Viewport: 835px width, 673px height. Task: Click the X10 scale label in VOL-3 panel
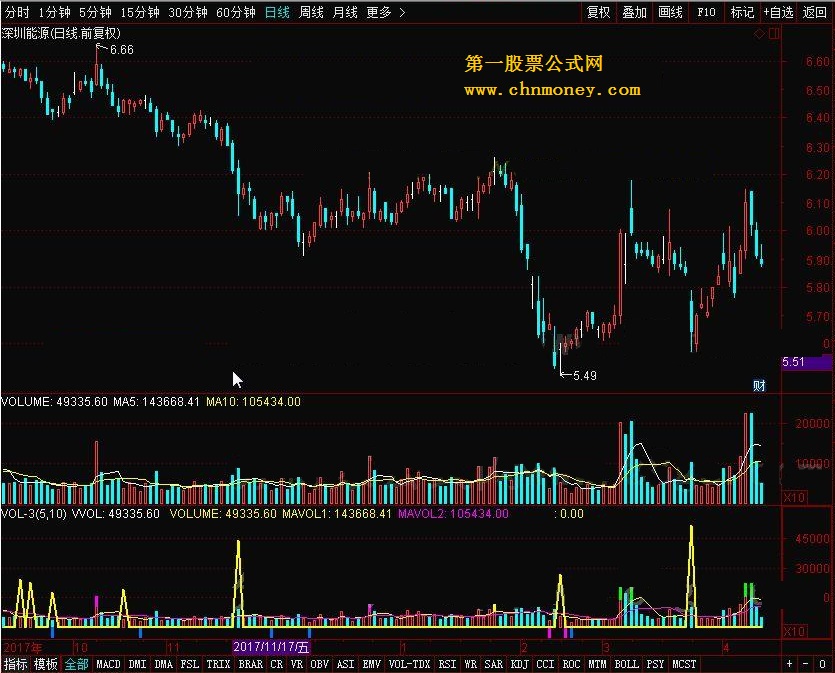[x=795, y=631]
